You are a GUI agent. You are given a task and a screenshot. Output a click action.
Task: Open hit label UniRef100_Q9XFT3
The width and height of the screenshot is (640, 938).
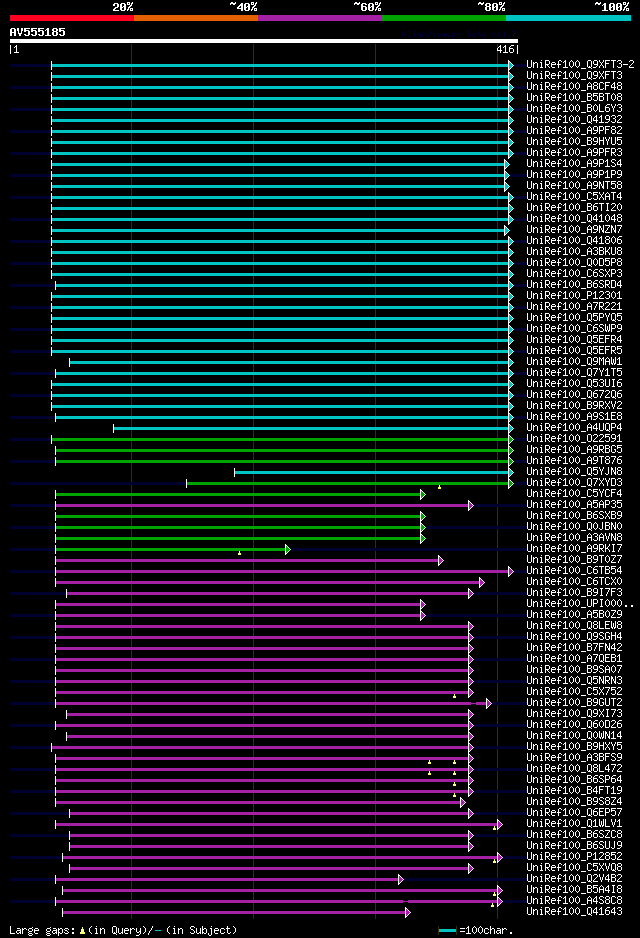(574, 75)
